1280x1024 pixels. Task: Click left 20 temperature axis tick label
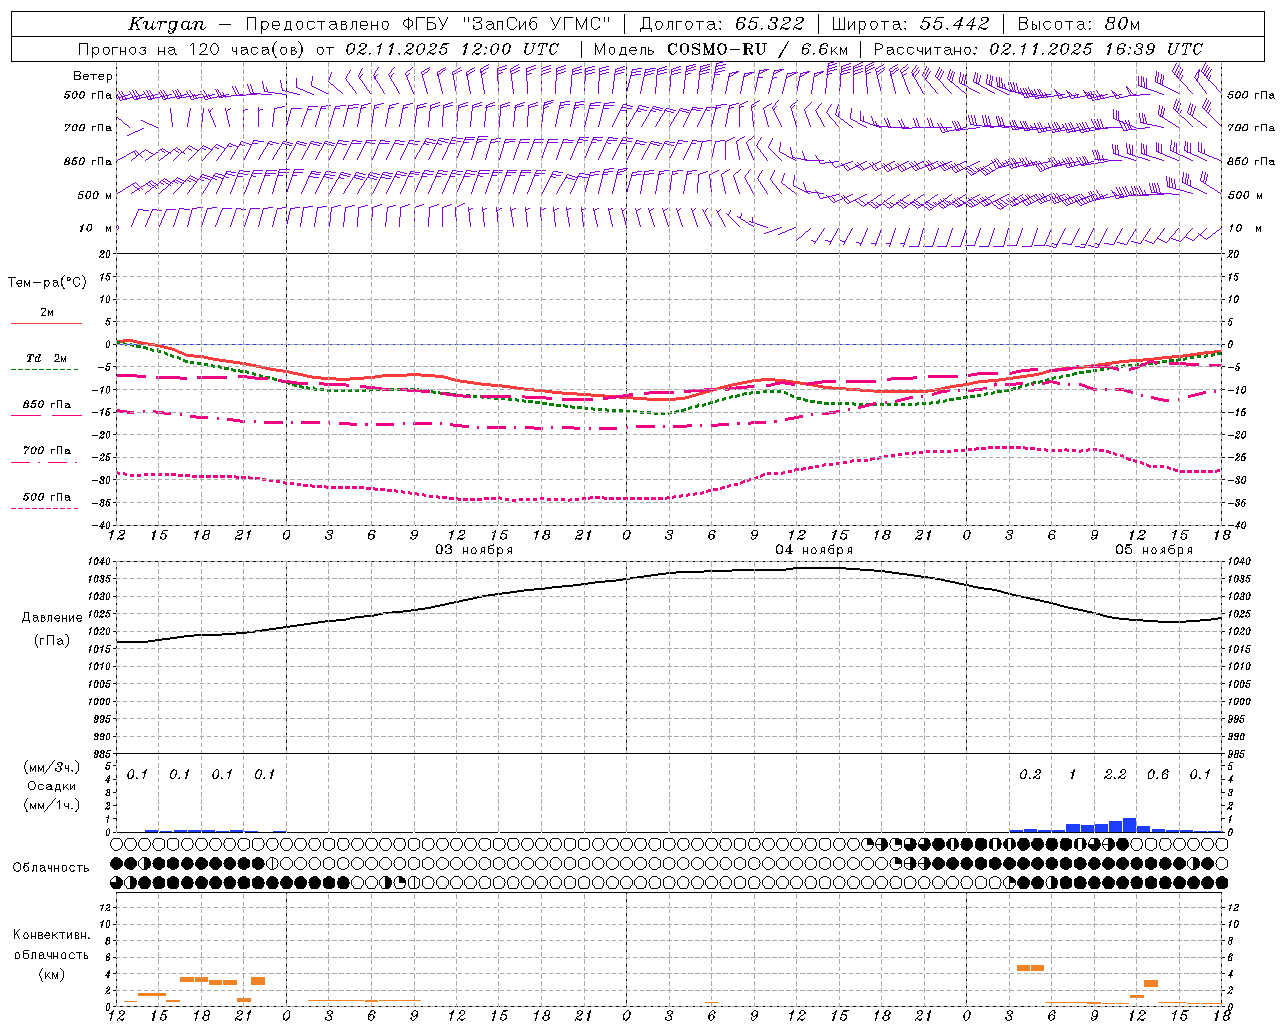point(106,254)
